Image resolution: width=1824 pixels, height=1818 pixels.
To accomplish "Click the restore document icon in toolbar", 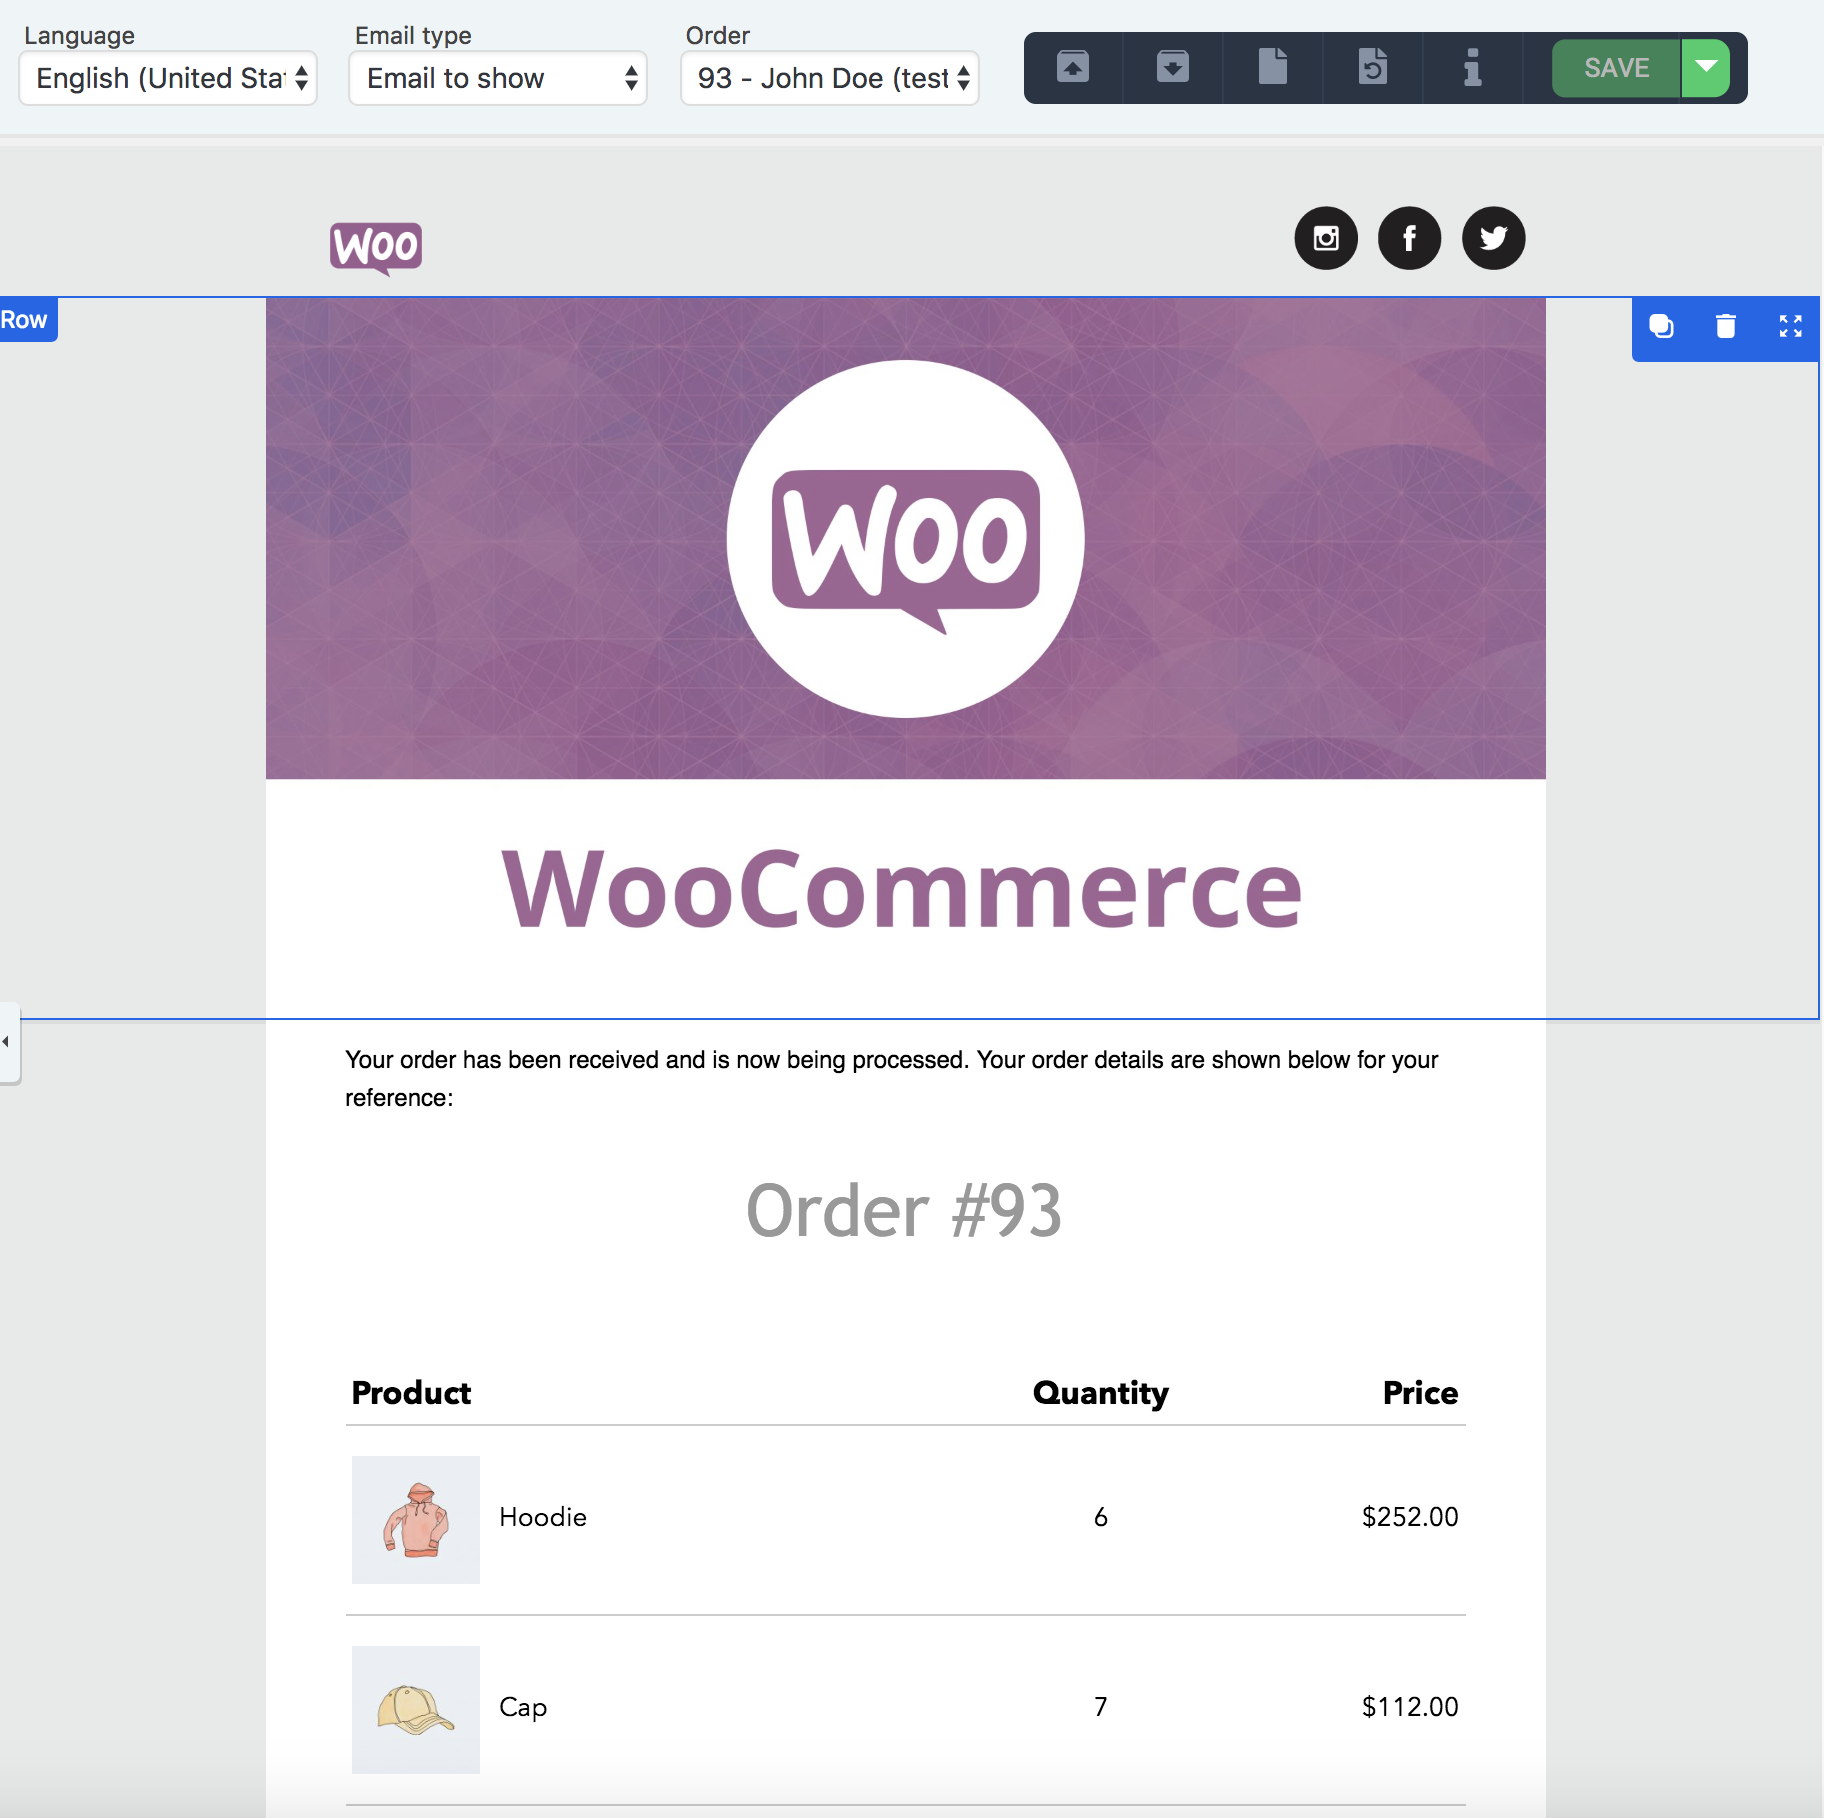I will [1373, 67].
